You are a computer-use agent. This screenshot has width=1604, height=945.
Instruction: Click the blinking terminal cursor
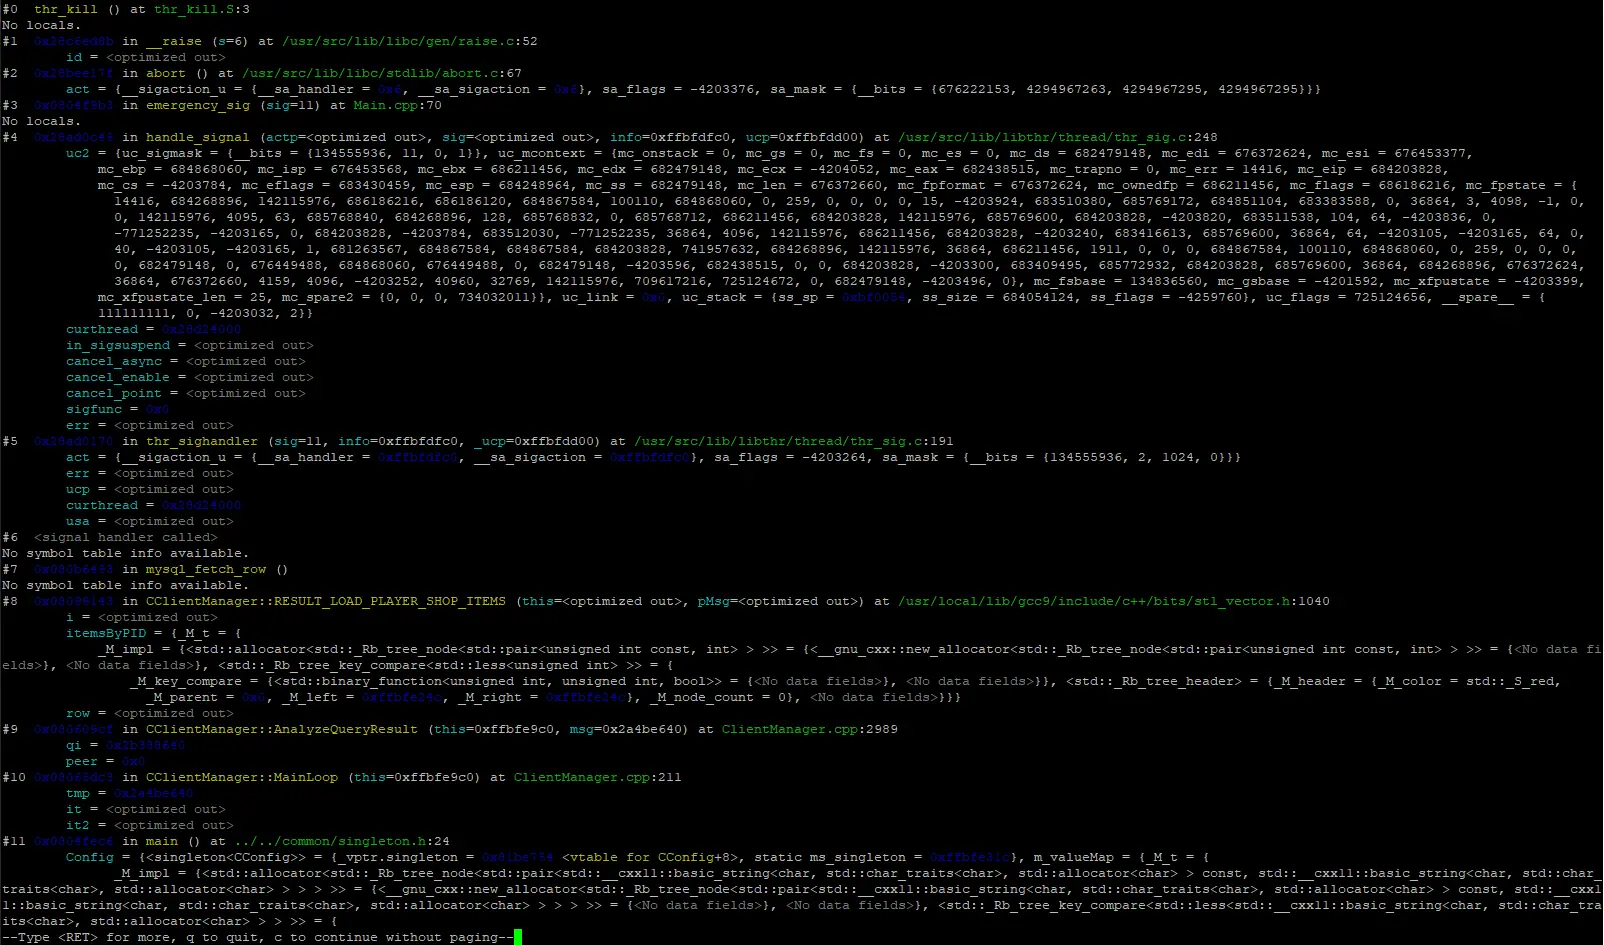coord(516,937)
